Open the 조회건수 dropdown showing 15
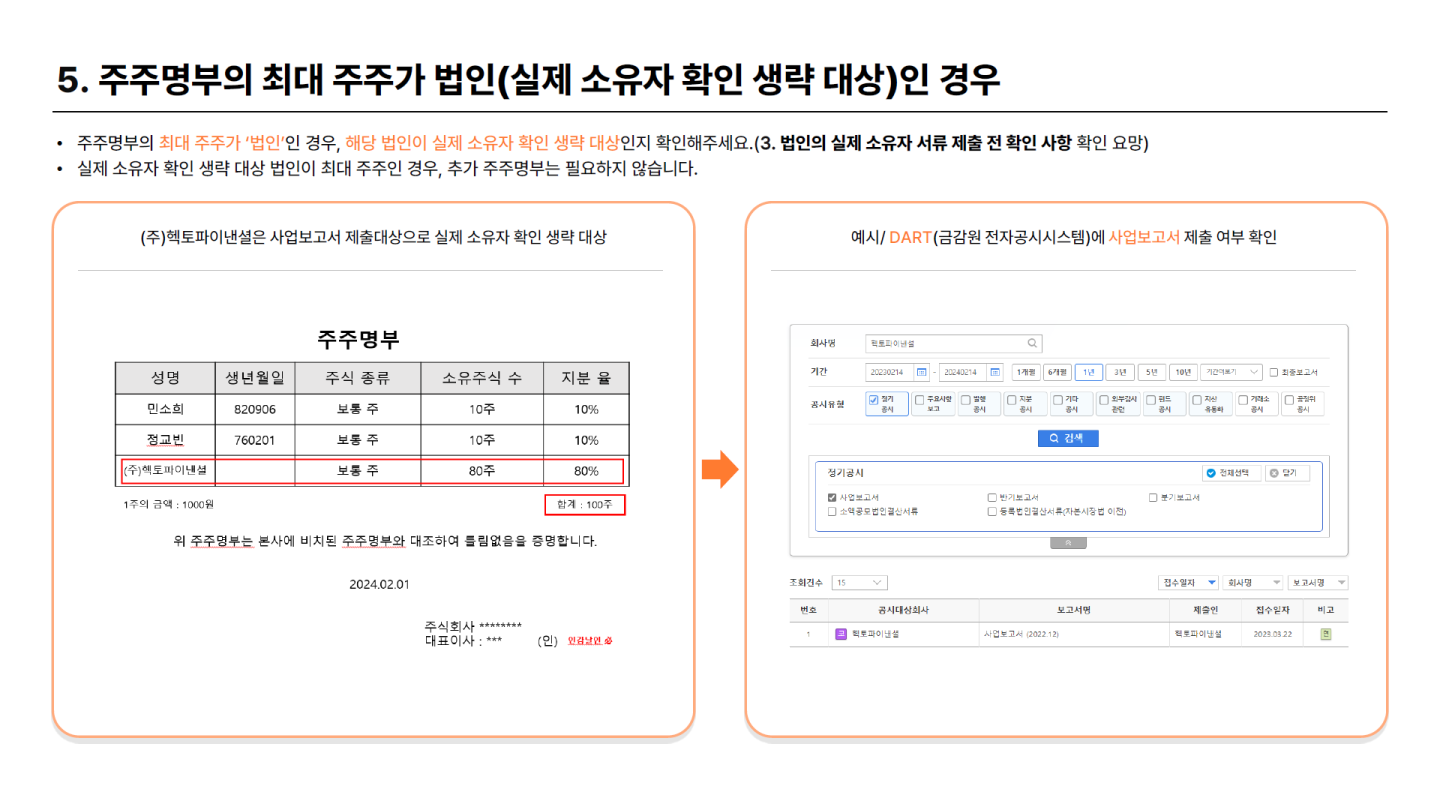This screenshot has width=1440, height=810. tap(859, 582)
